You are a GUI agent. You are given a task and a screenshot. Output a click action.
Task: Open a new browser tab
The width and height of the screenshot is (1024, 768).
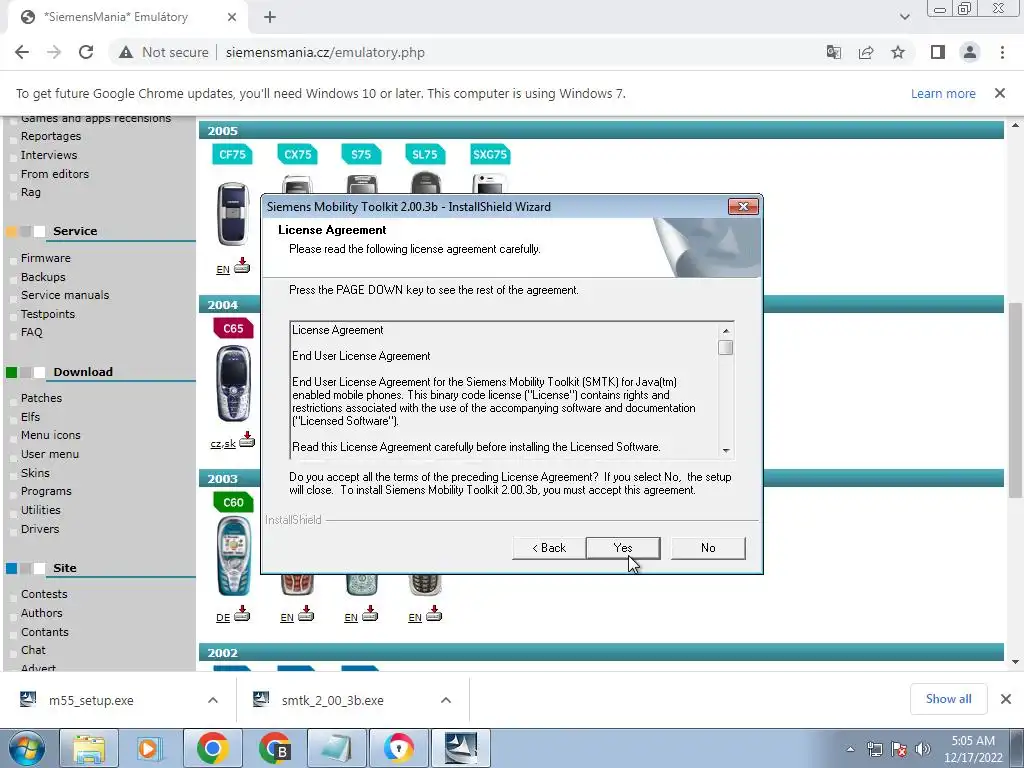coord(270,18)
